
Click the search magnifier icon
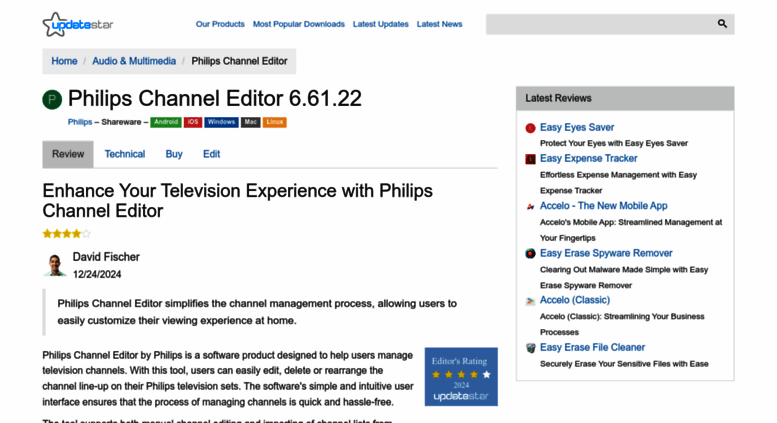pos(722,24)
